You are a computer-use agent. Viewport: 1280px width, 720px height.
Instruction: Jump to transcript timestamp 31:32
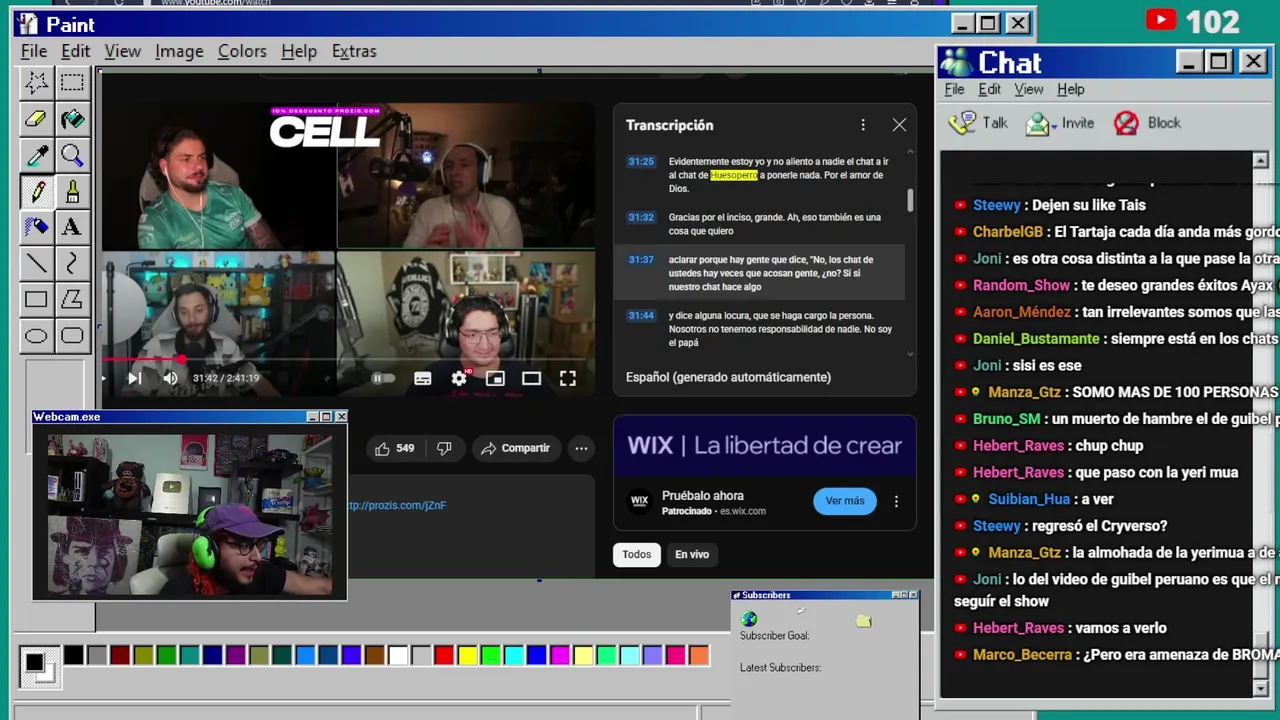(641, 217)
